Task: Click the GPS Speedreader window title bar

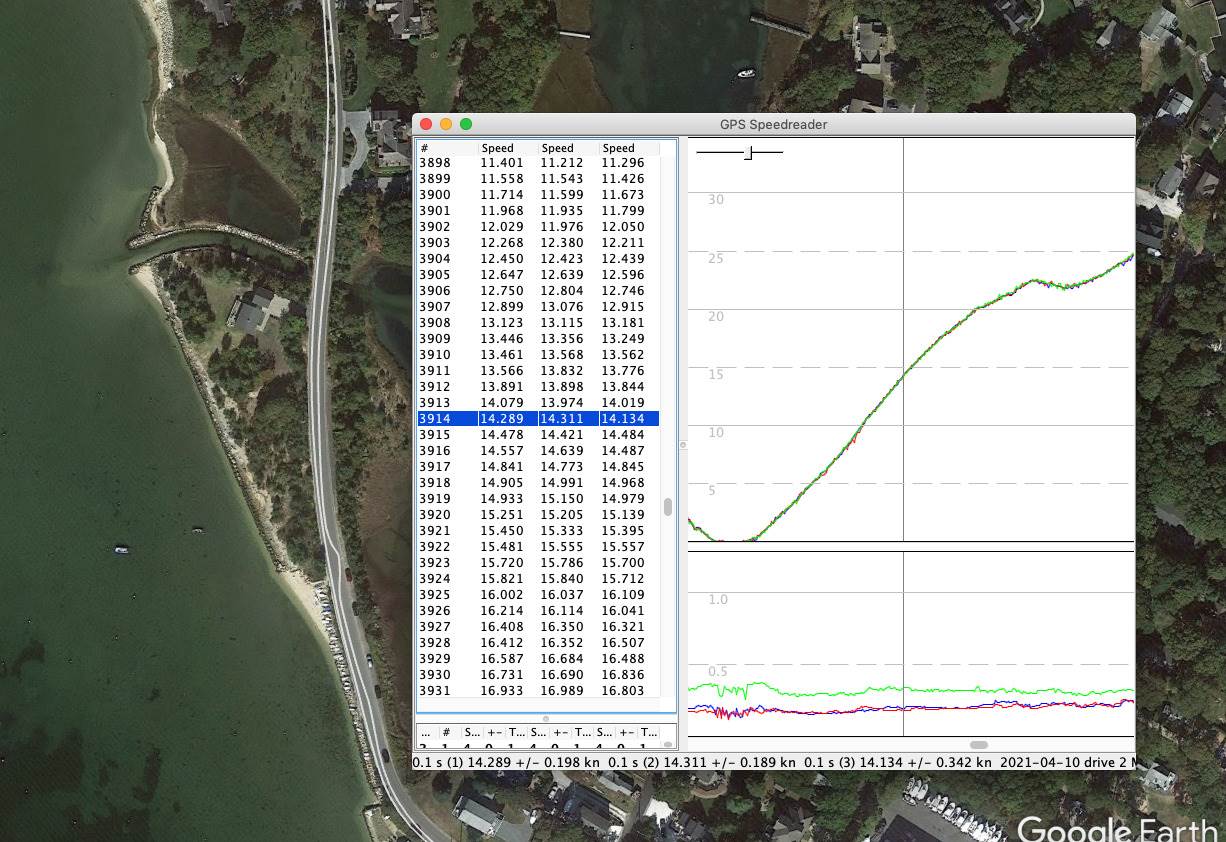Action: (x=773, y=124)
